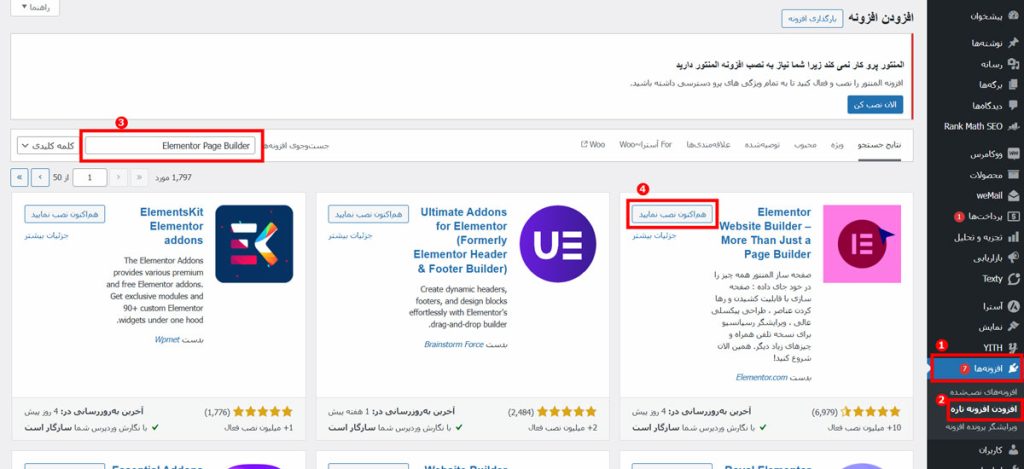Open Pages (برگه‌ها) sidebar icon
The height and width of the screenshot is (469, 1024).
pyautogui.click(x=1013, y=84)
